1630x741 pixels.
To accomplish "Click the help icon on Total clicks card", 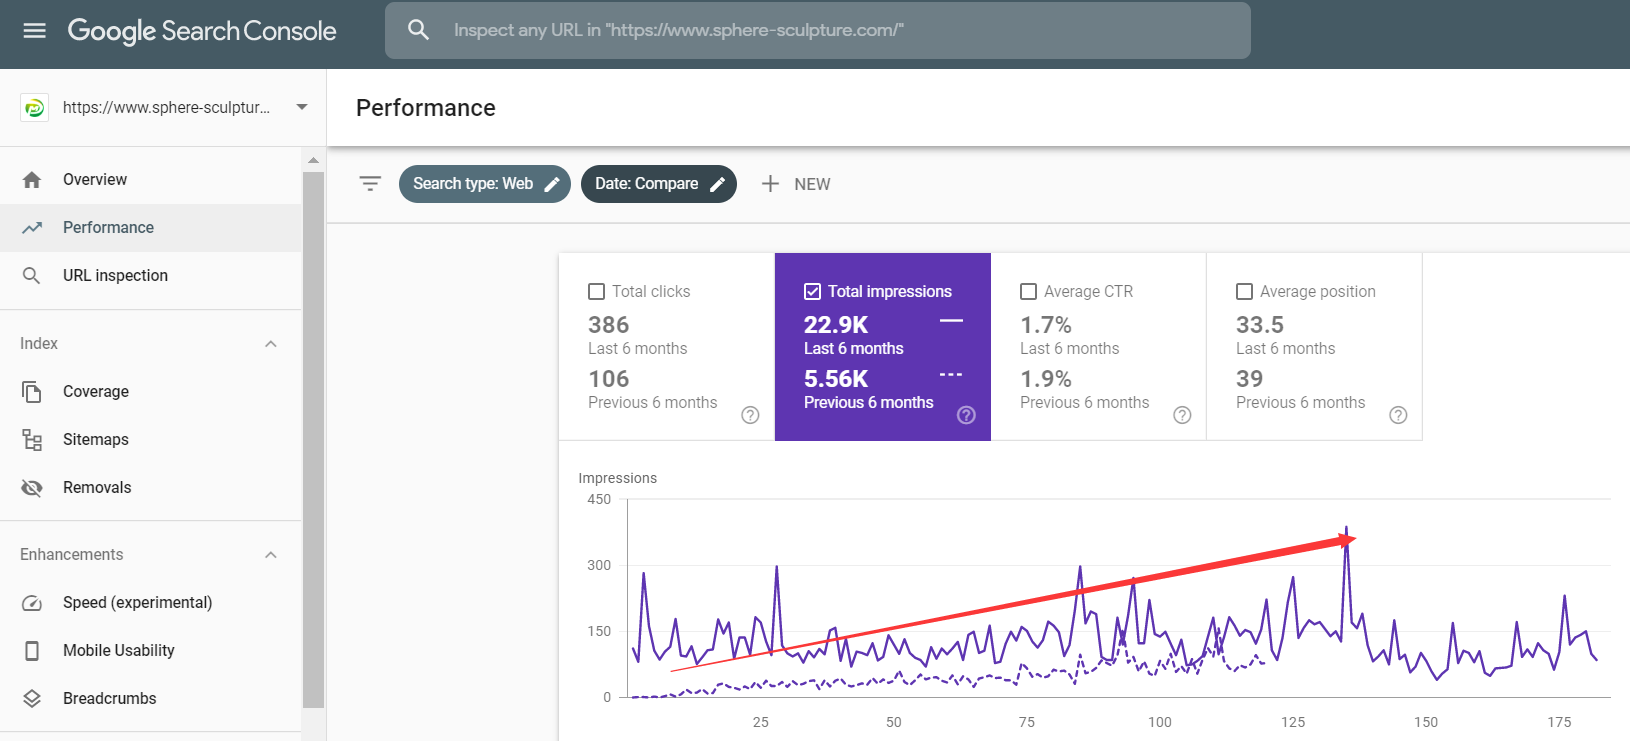I will point(751,415).
